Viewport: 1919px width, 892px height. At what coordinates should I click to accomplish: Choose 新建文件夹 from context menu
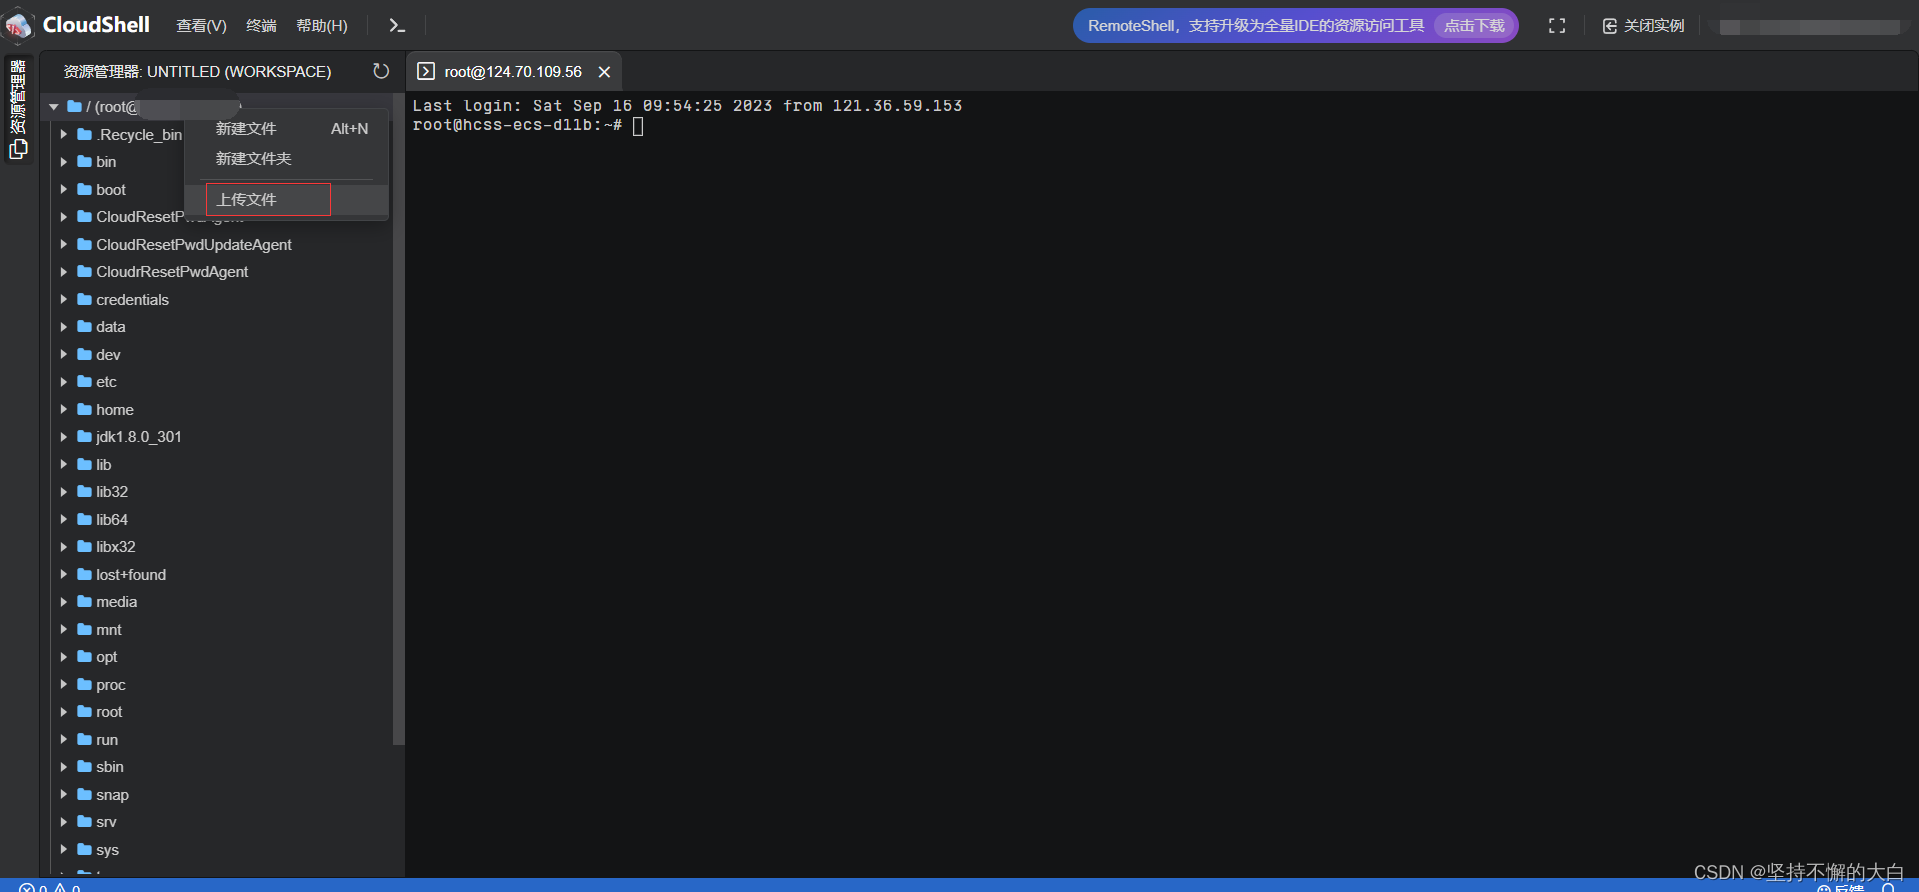coord(287,158)
